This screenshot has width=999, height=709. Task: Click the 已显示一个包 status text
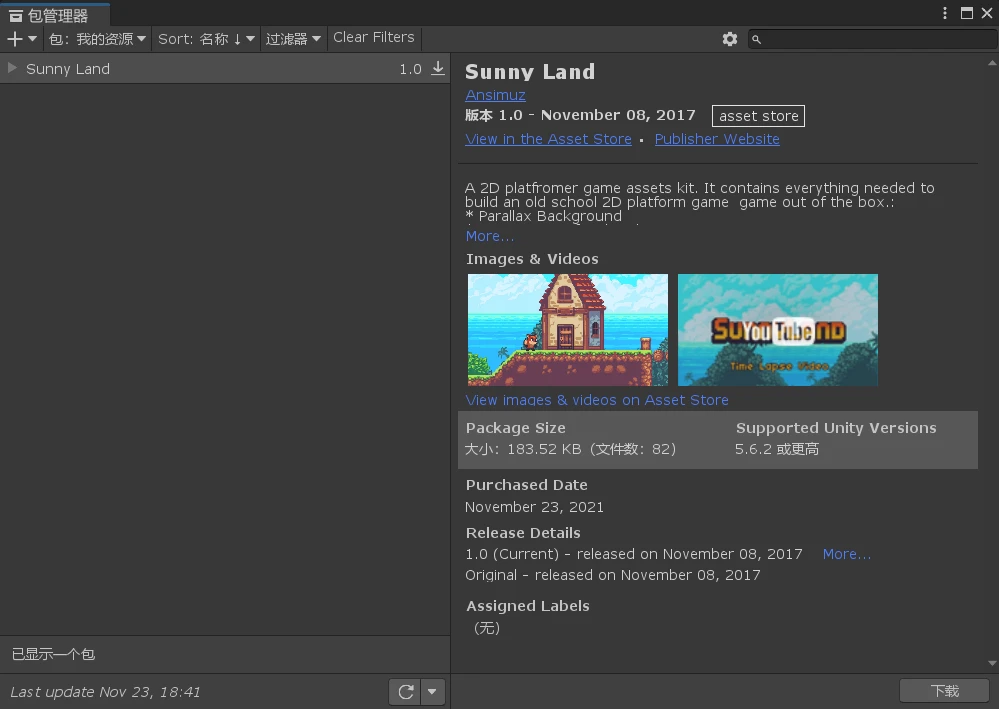click(54, 654)
